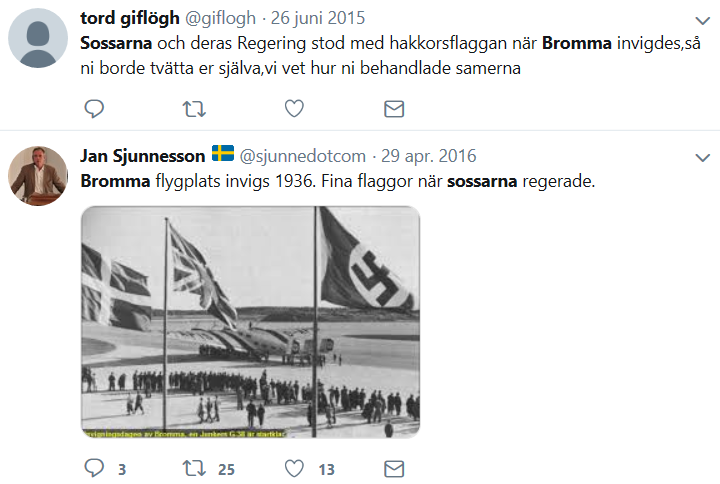Open the 26 juni 2015 tweet timestamp
This screenshot has height=484, width=720.
click(x=318, y=18)
